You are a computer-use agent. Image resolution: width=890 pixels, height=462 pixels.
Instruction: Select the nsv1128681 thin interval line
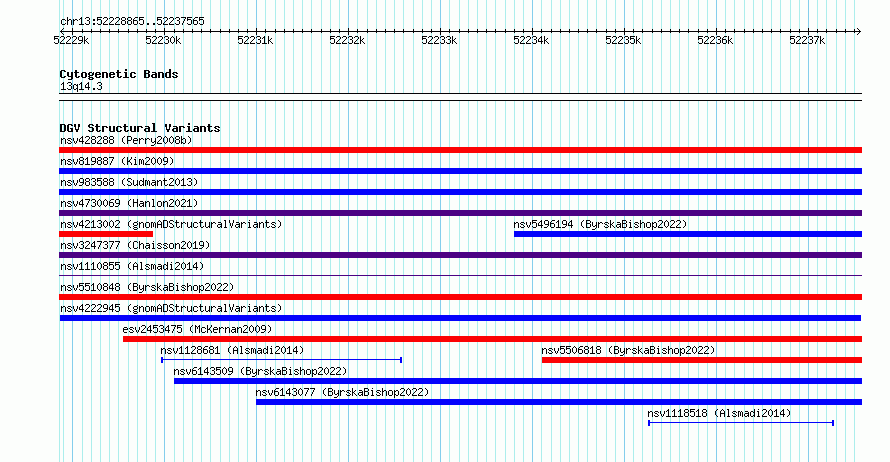pyautogui.click(x=282, y=360)
